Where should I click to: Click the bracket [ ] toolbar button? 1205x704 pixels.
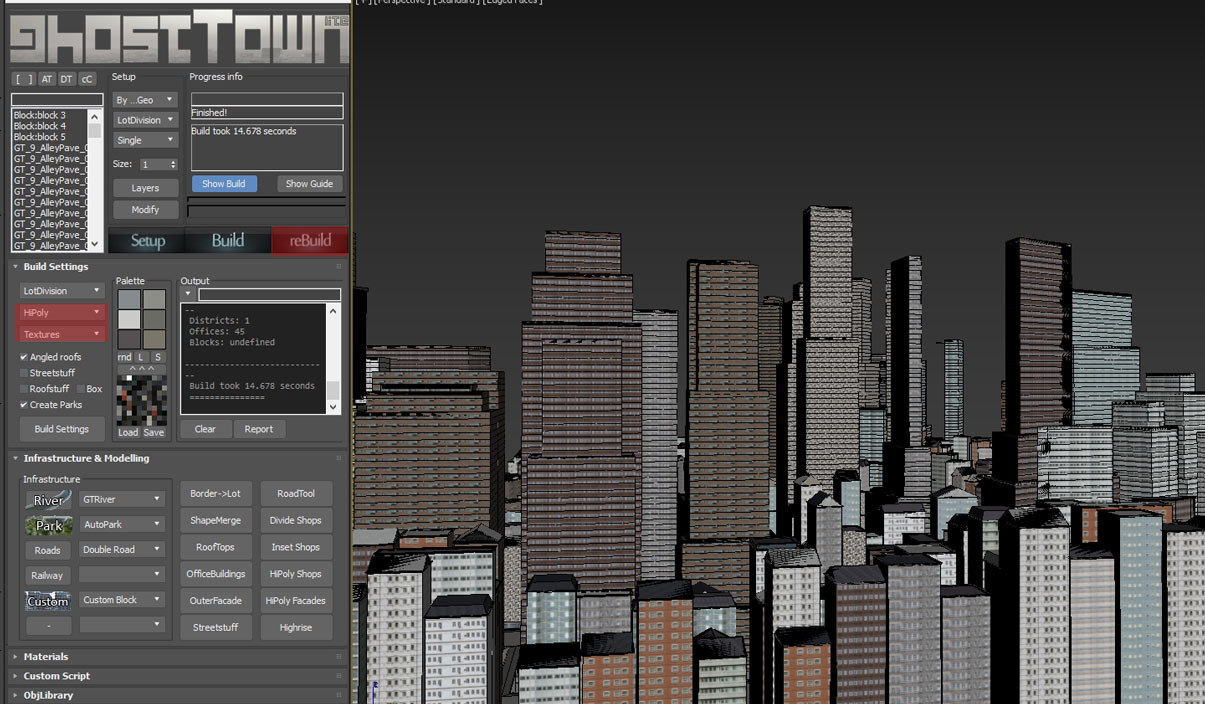(24, 79)
